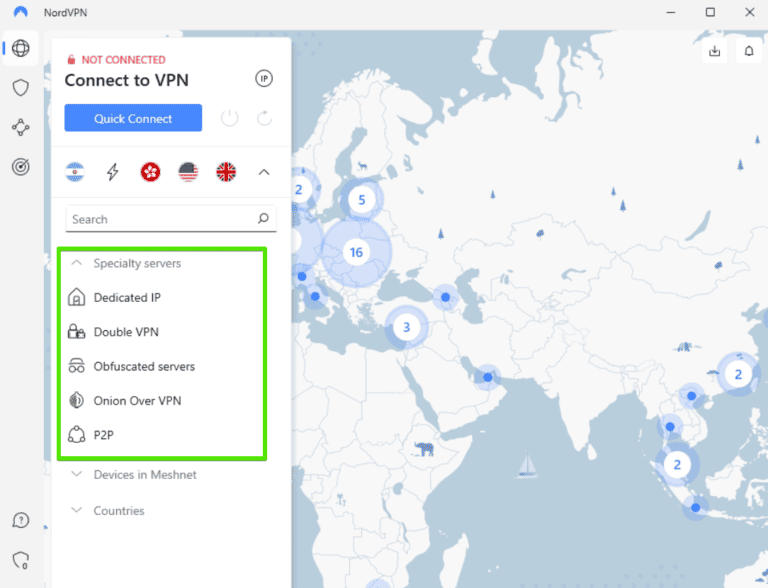768x588 pixels.
Task: Click the map cluster labeled 3
Action: click(406, 327)
